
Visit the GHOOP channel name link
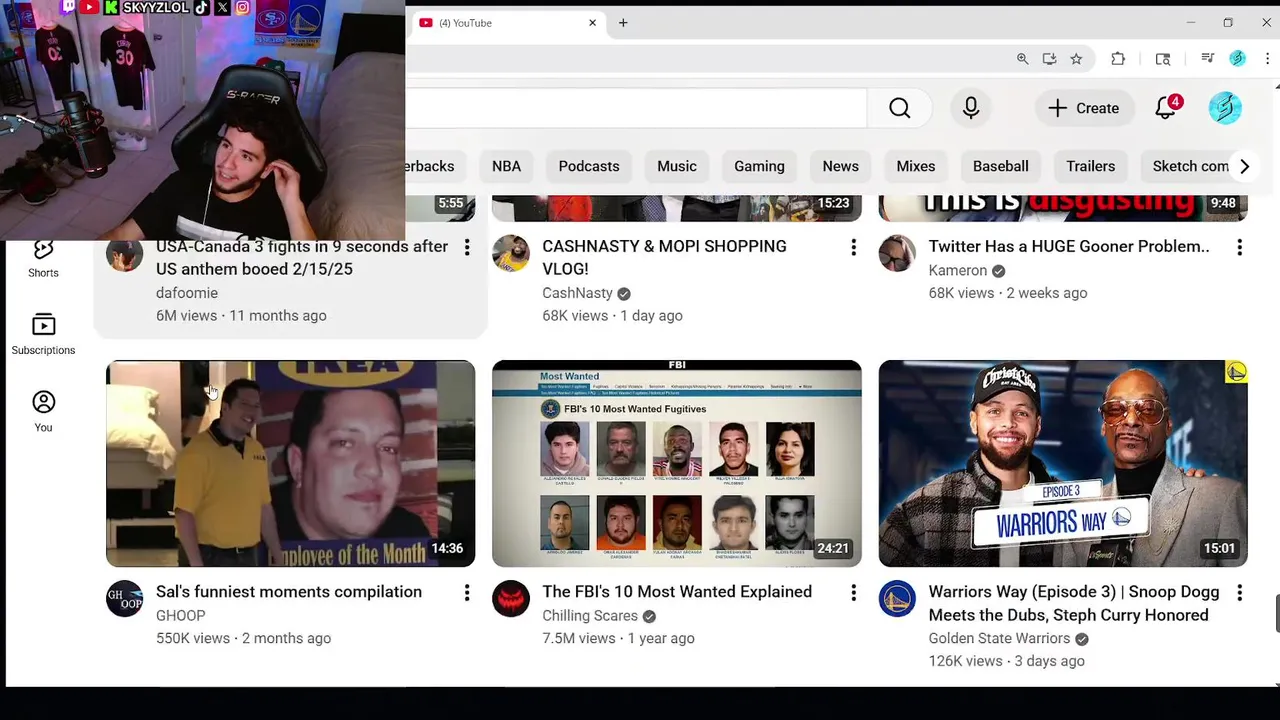pyautogui.click(x=181, y=616)
